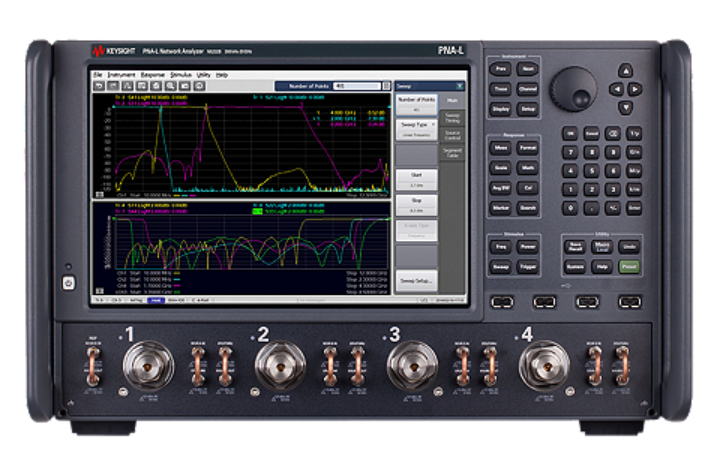Push the Next key in Instrument group
This screenshot has height=465, width=710.
point(528,69)
